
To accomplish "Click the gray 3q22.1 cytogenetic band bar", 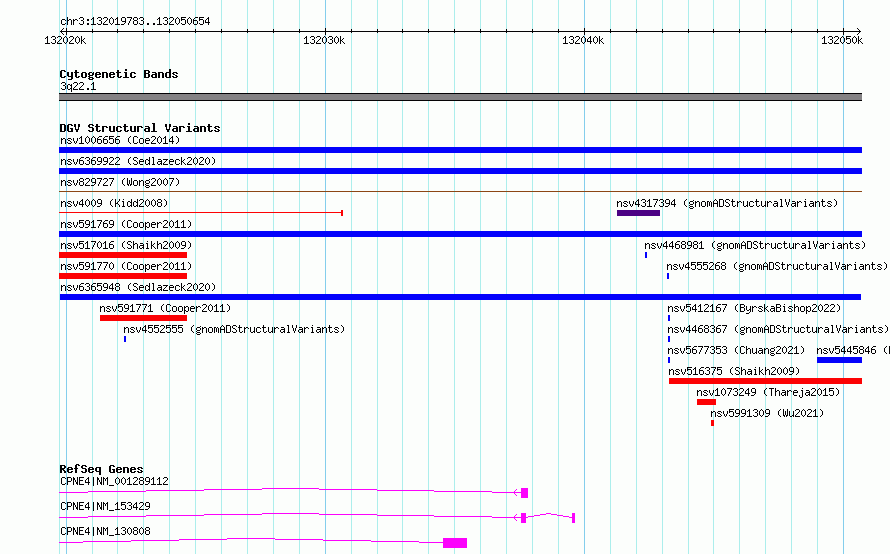I will pos(460,97).
